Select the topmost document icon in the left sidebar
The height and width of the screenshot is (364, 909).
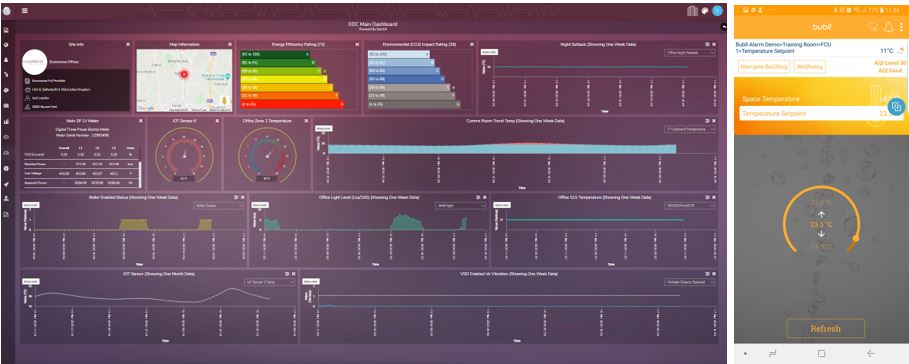[x=6, y=29]
